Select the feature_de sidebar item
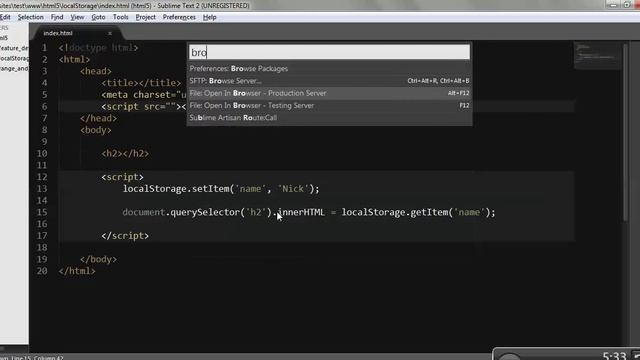Viewport: 640px width, 360px height. click(x=14, y=48)
